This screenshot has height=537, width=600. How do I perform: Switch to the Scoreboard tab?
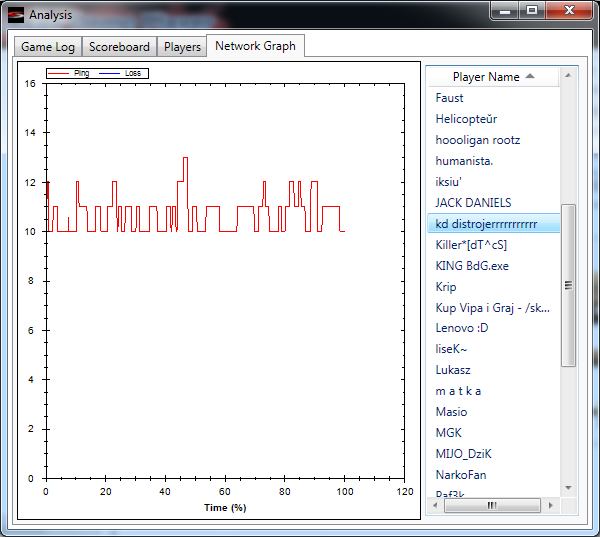[119, 47]
